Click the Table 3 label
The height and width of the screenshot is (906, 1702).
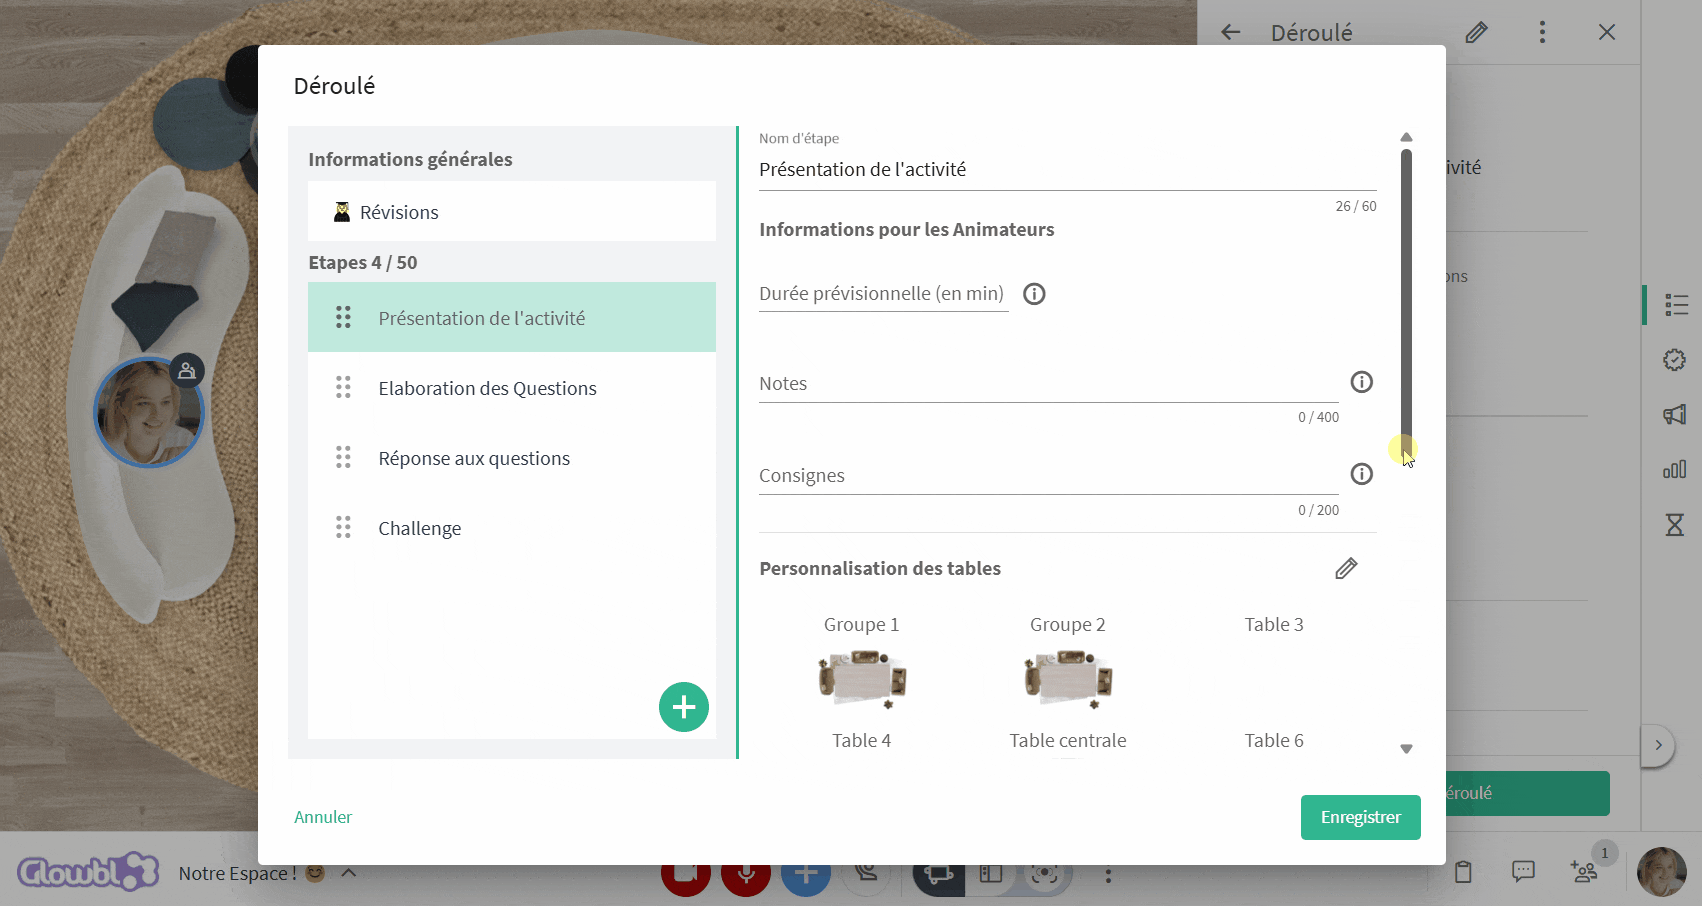coord(1274,624)
